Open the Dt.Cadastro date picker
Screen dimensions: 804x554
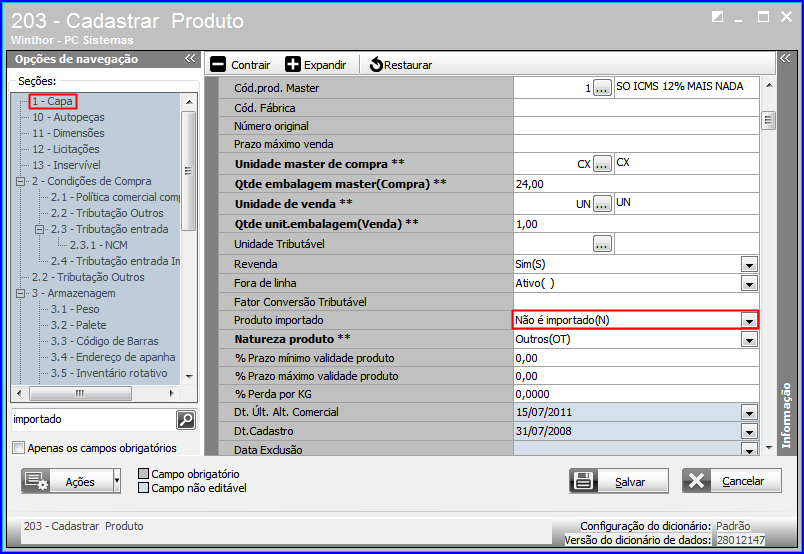click(749, 431)
